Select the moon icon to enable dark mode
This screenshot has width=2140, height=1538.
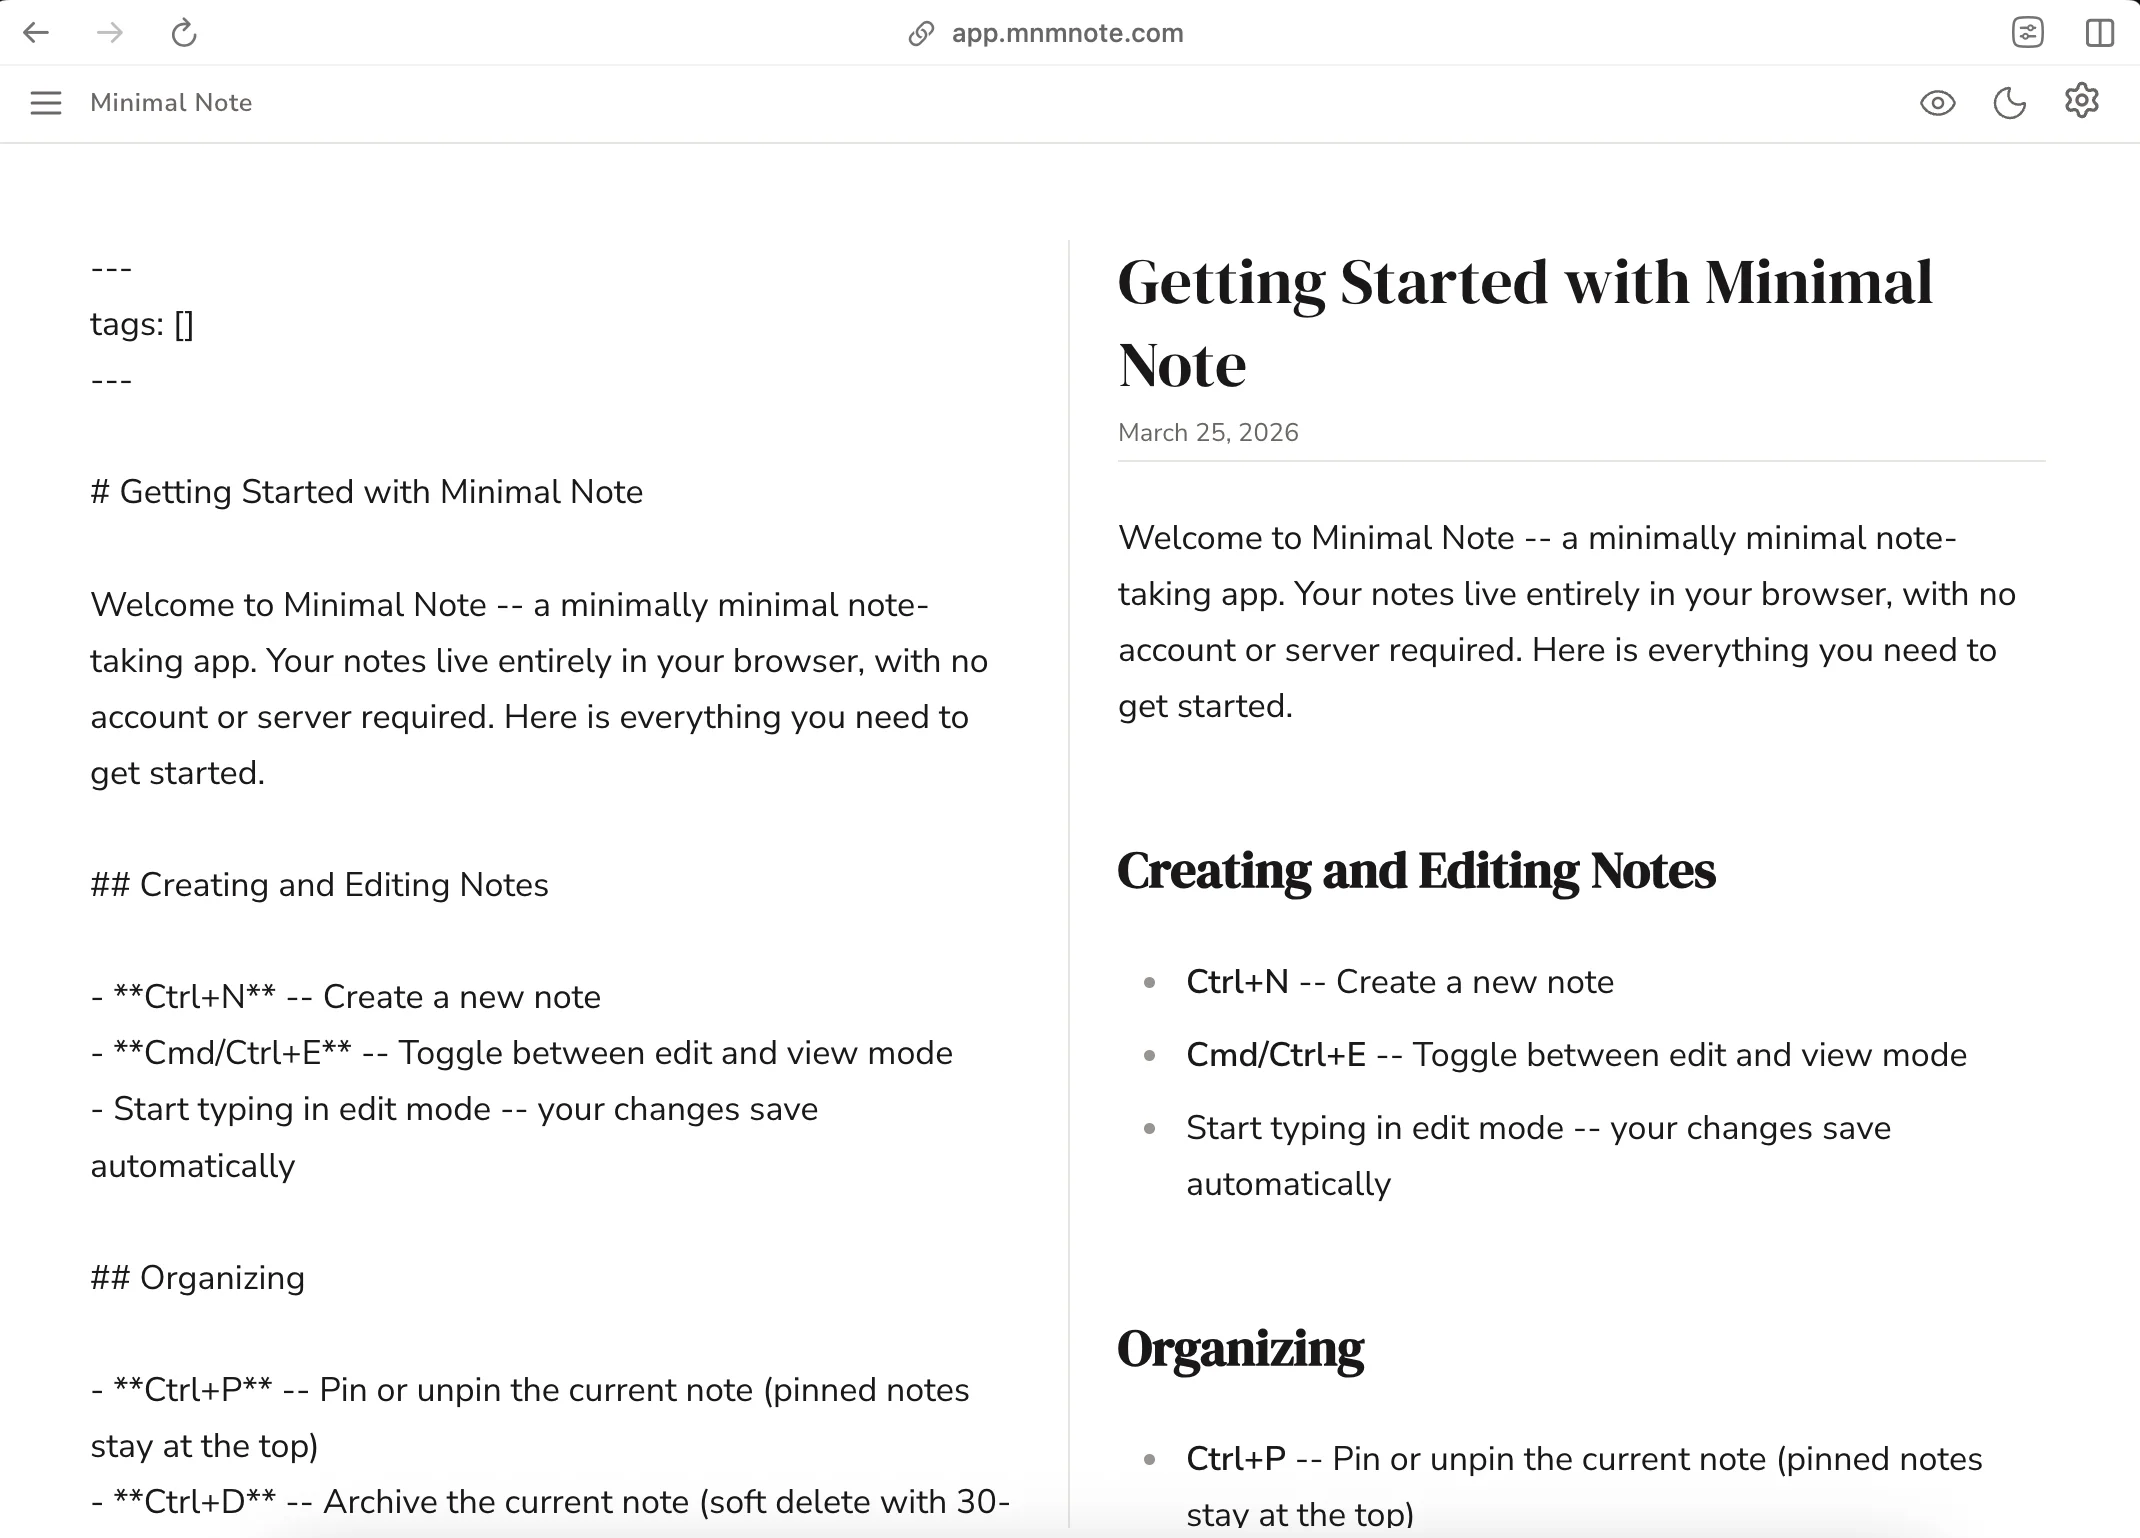click(2010, 102)
